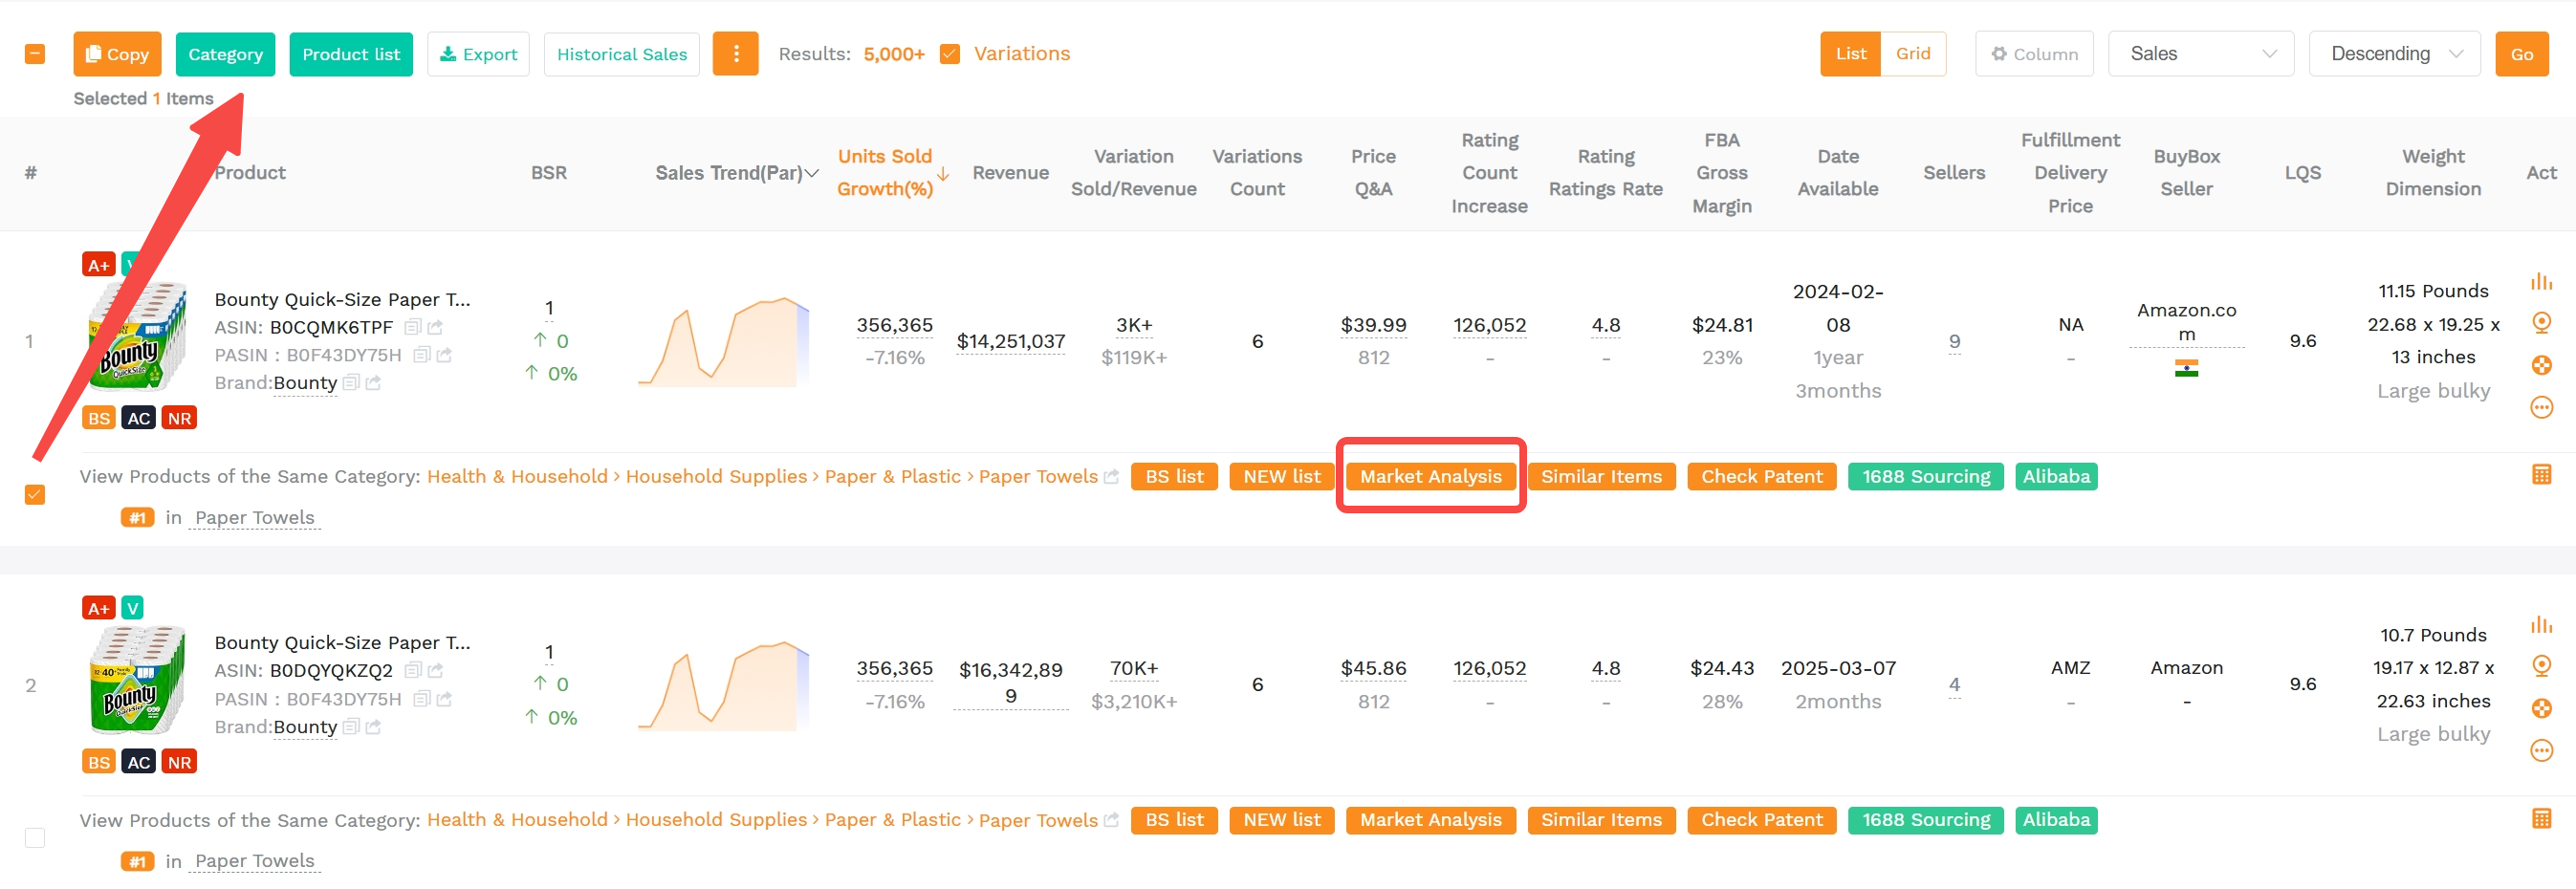Uncheck the first product's selection checkbox
2576x889 pixels.
click(35, 494)
